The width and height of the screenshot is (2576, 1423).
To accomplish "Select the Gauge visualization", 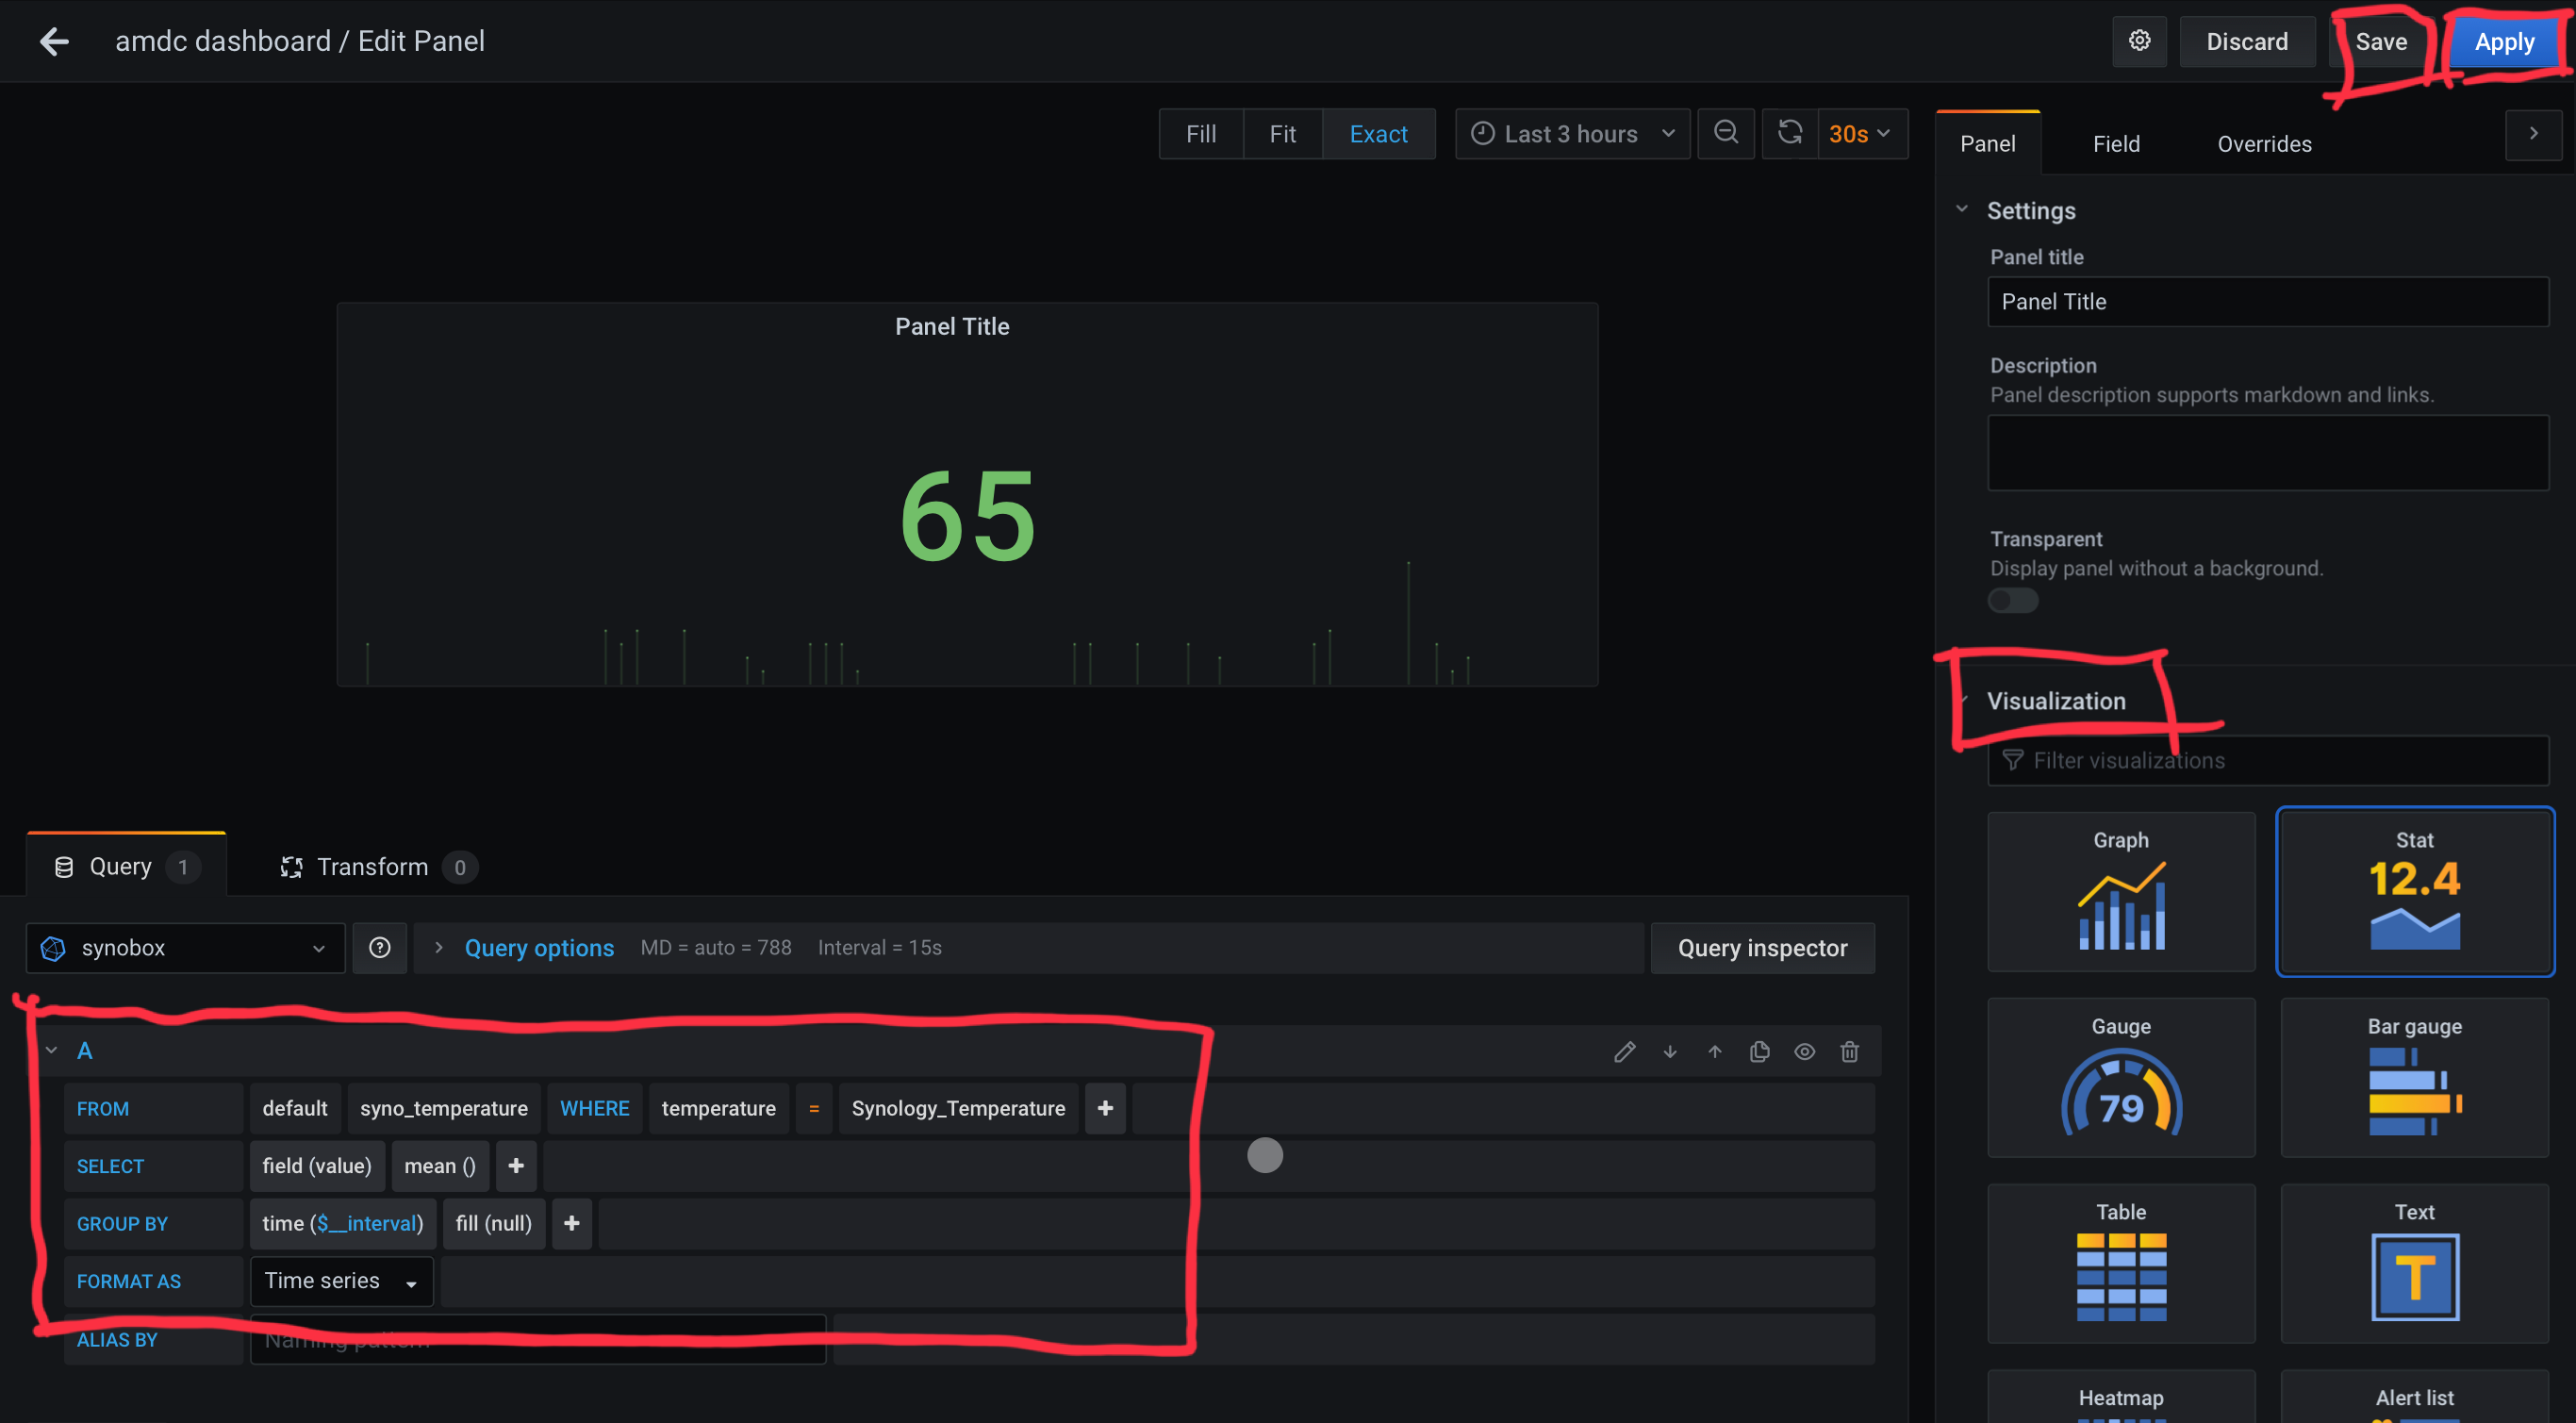I will (2121, 1077).
